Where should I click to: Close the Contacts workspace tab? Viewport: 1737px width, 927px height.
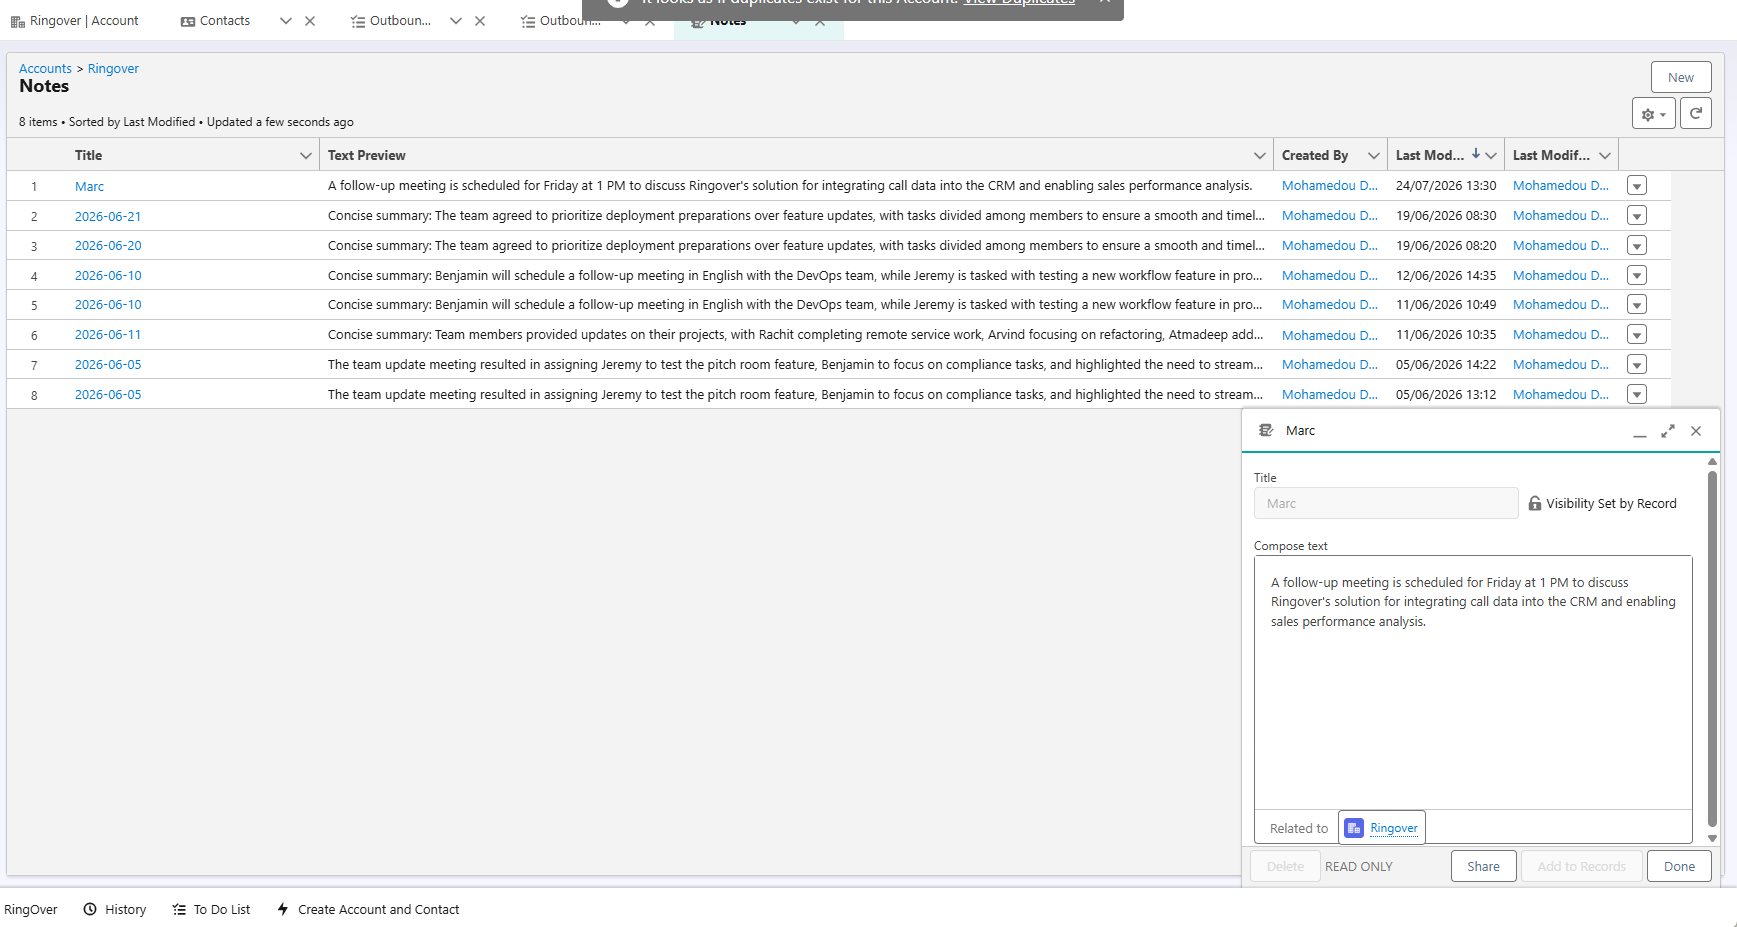[x=310, y=21]
